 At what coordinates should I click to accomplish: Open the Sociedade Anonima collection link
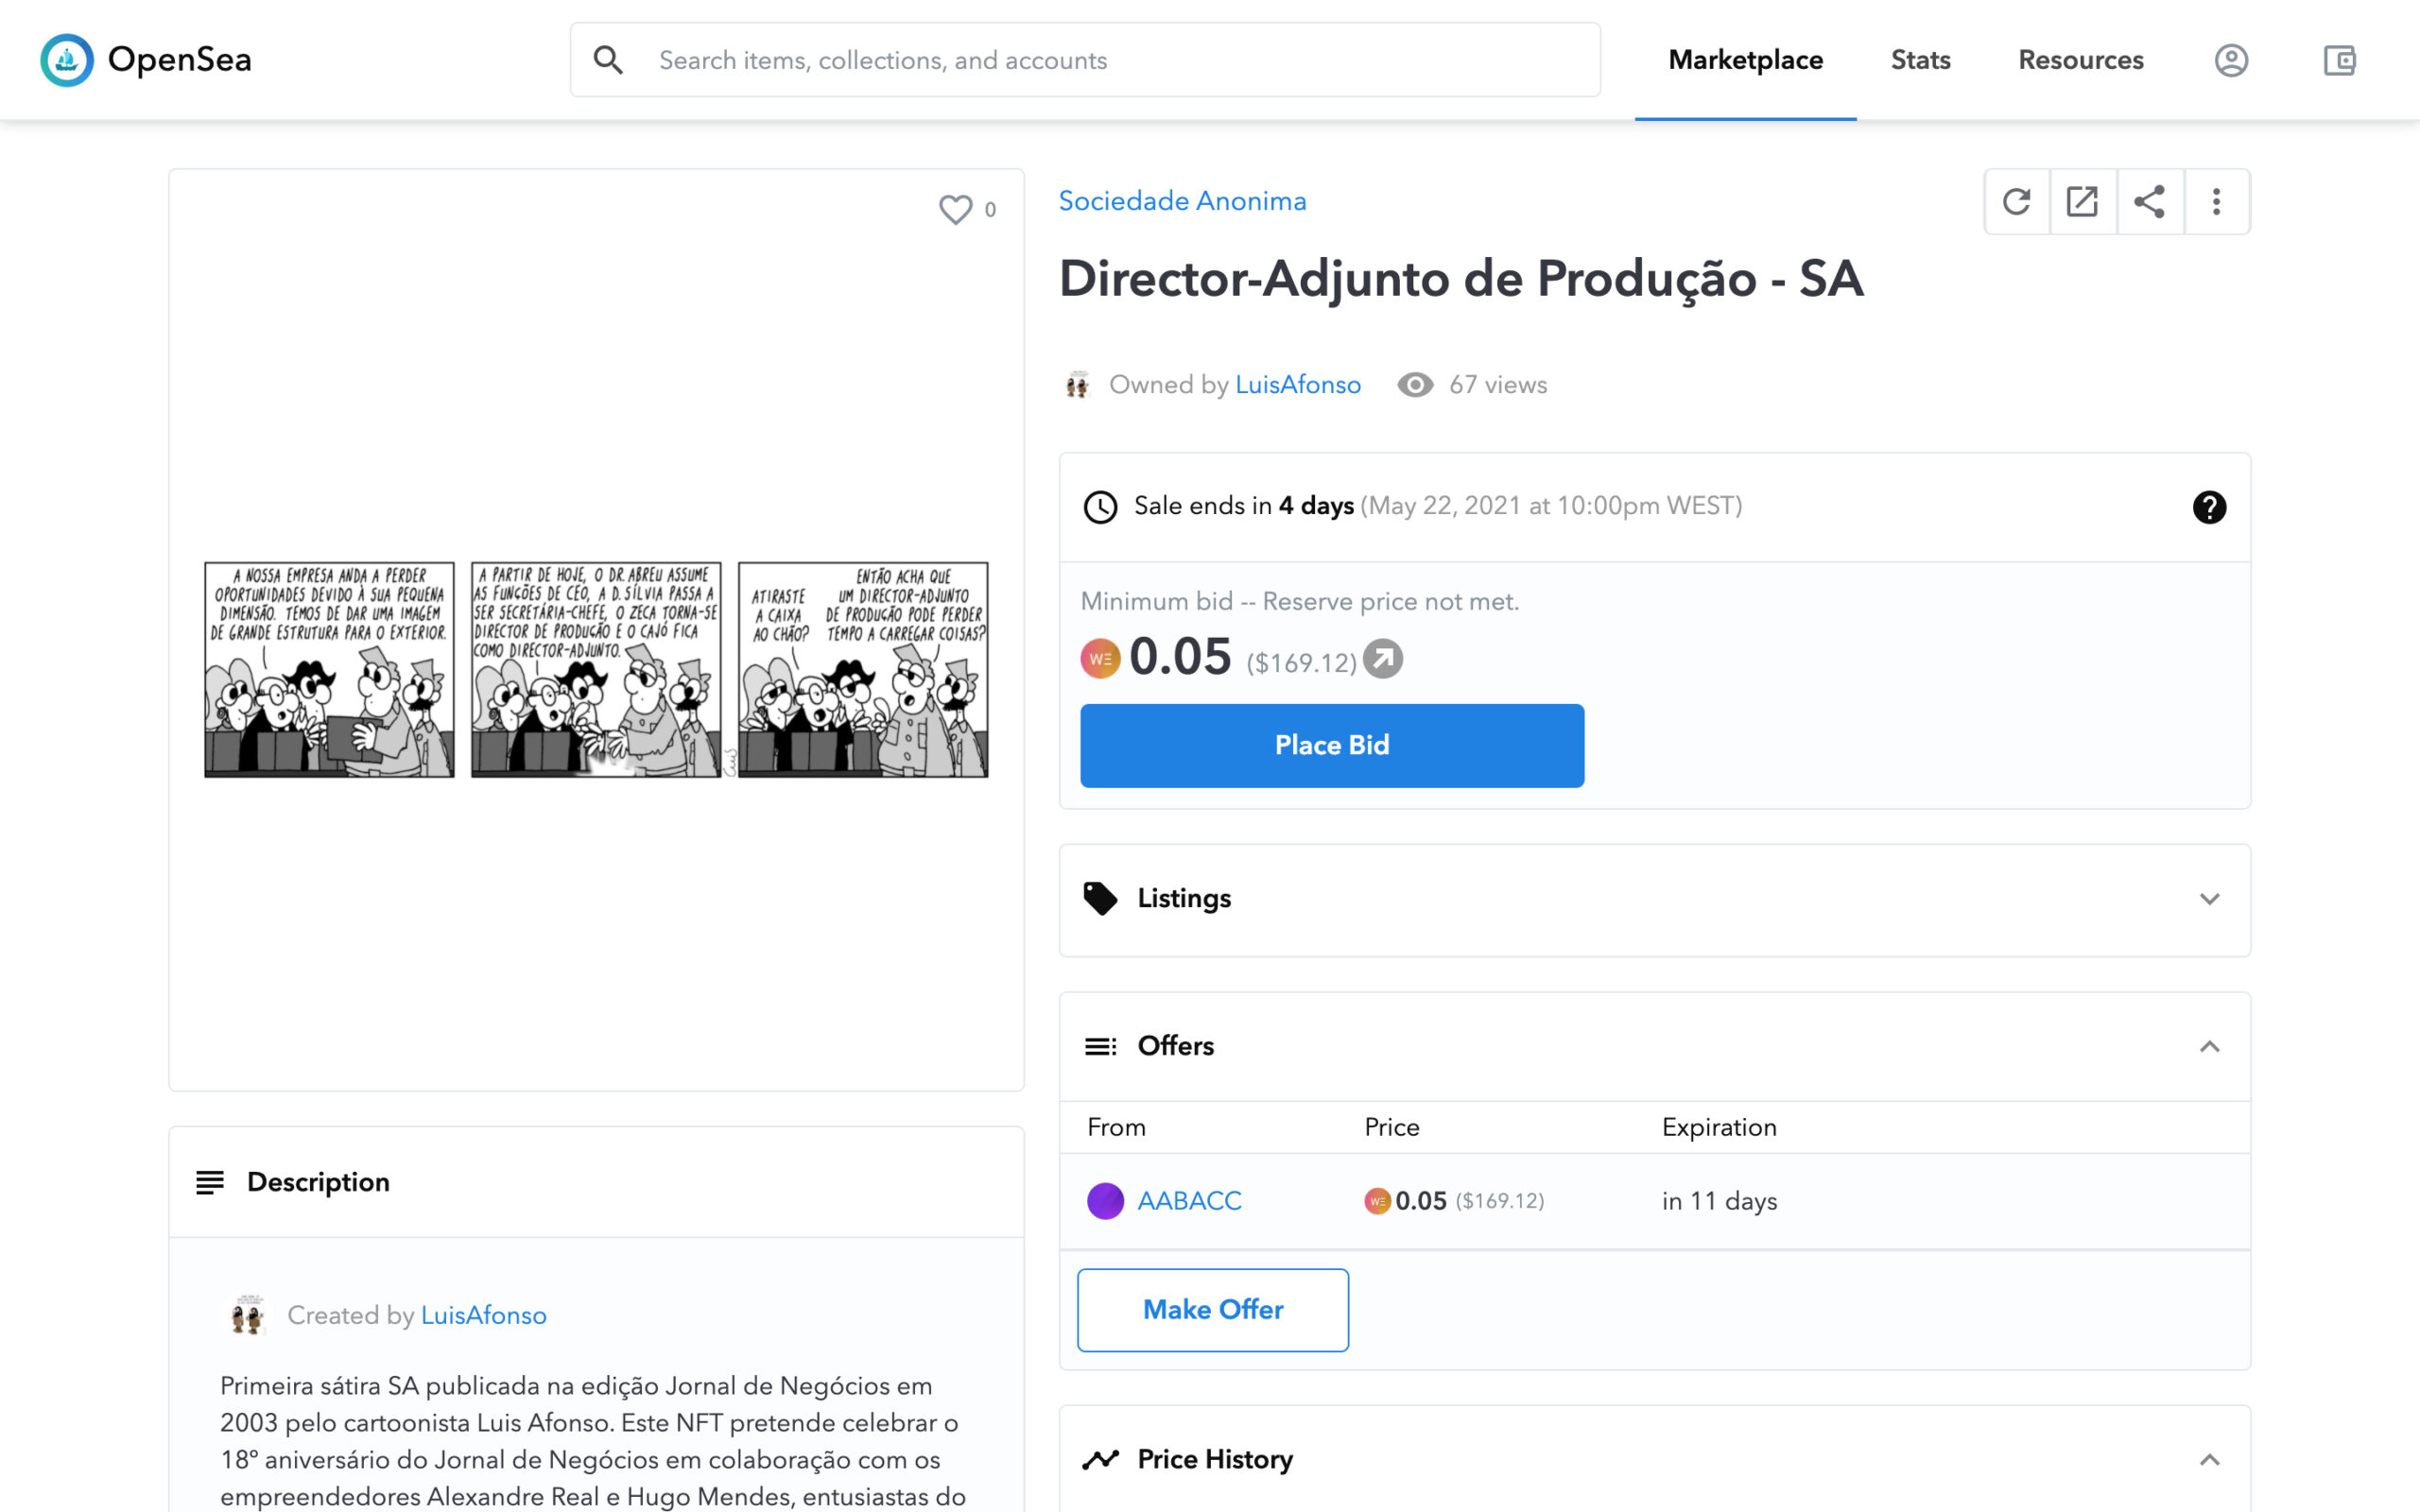pyautogui.click(x=1182, y=201)
